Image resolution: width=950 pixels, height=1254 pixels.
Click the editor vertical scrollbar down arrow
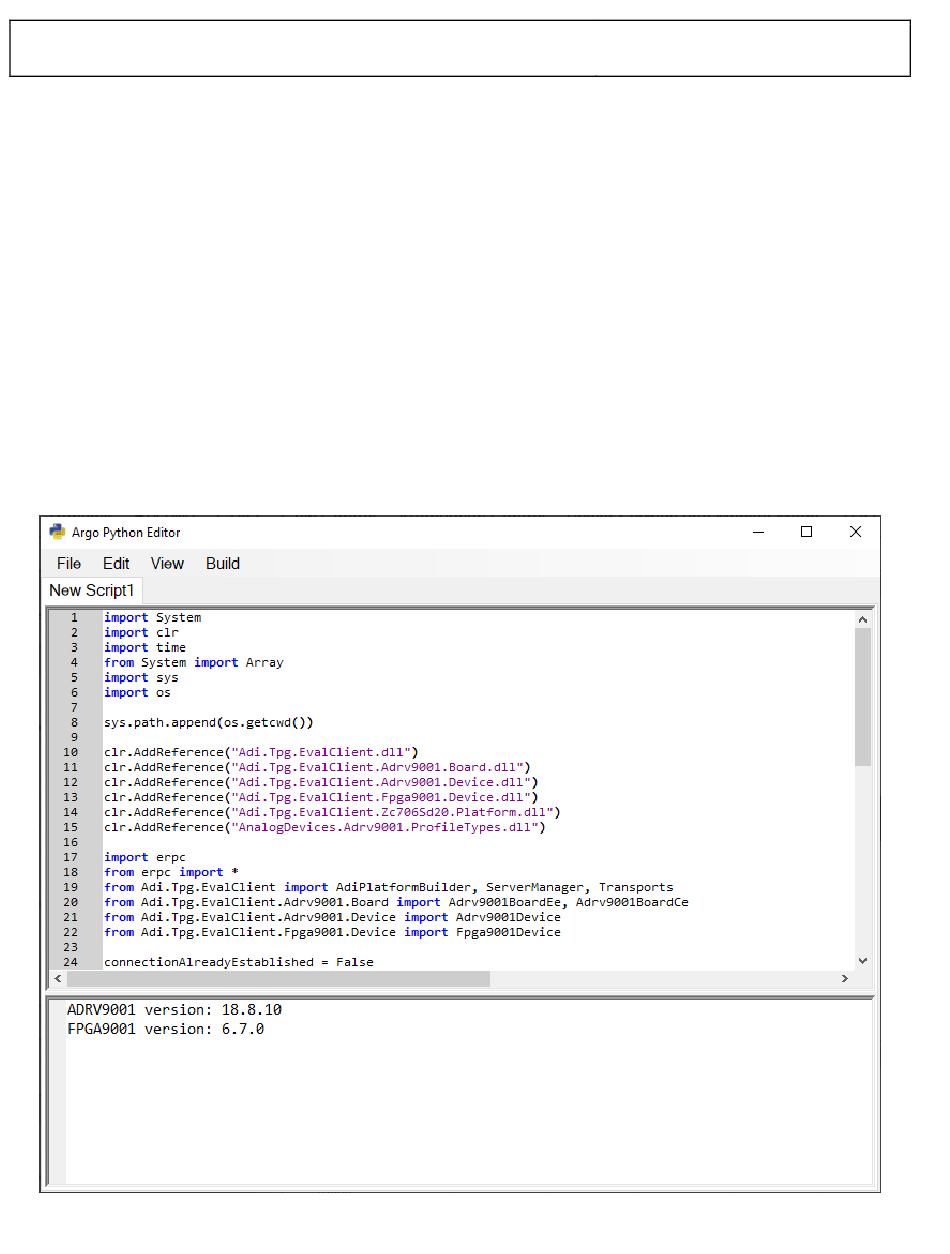point(863,960)
